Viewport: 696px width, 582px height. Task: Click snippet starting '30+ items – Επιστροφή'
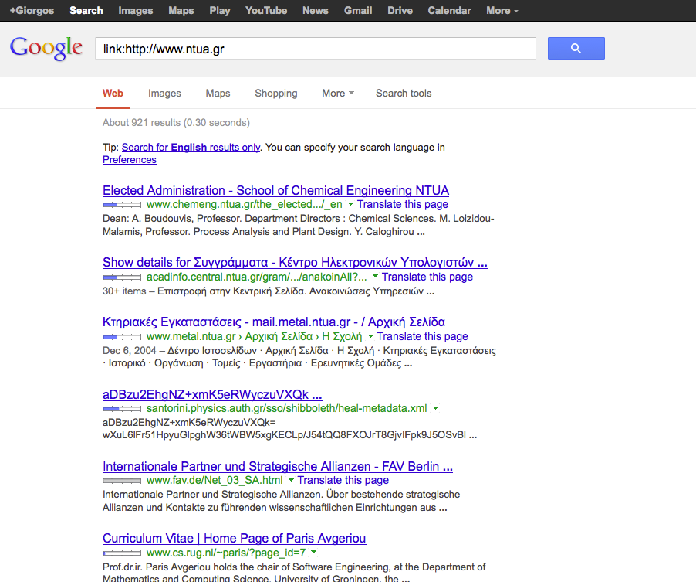269,291
